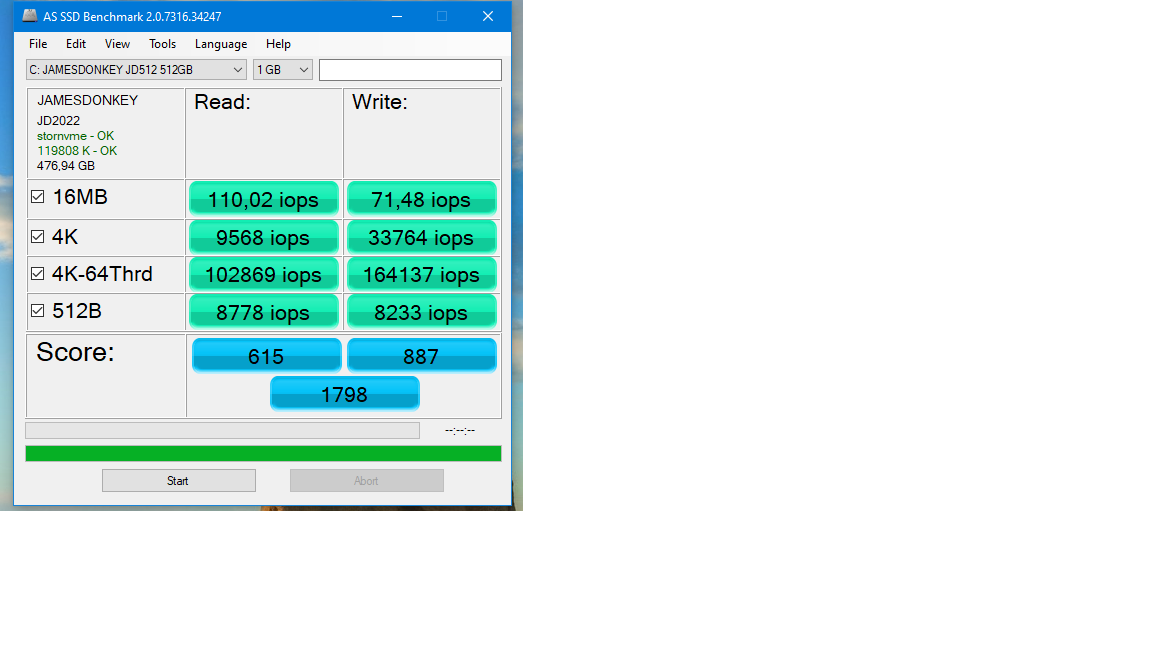Click the disabled Abort button
Image resolution: width=1152 pixels, height=648 pixels.
pos(367,480)
